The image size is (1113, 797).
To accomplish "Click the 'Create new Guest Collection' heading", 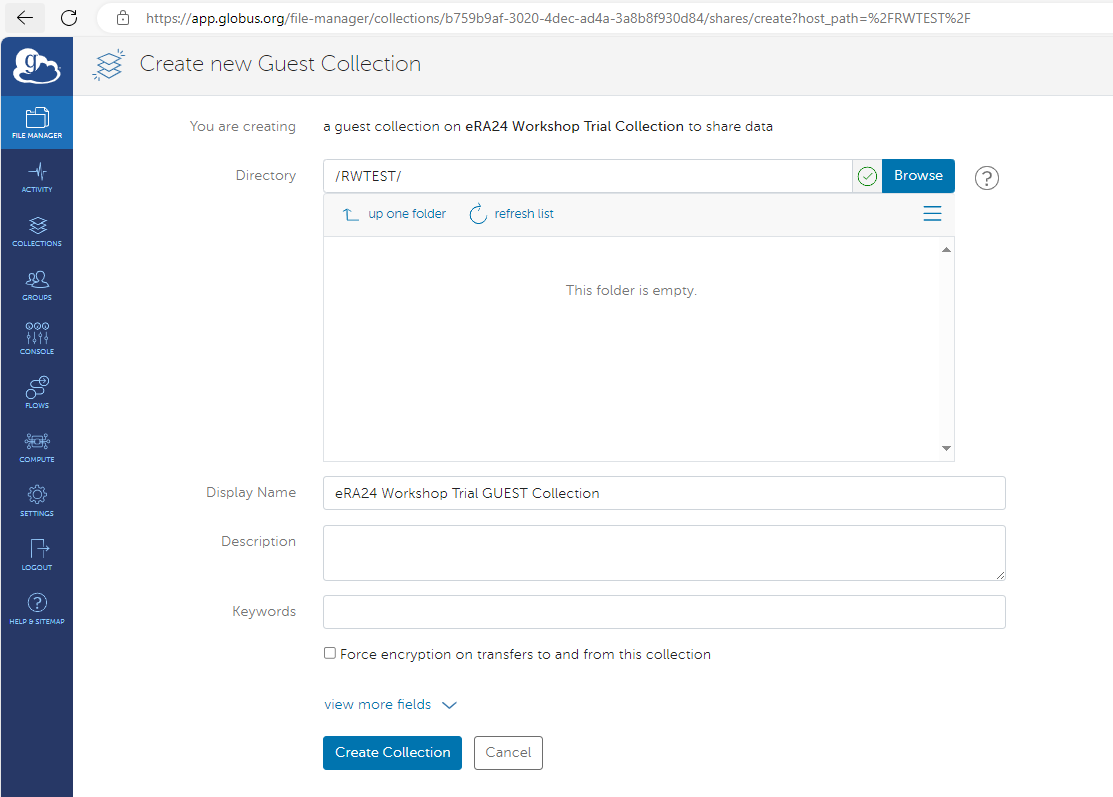I will [x=280, y=64].
